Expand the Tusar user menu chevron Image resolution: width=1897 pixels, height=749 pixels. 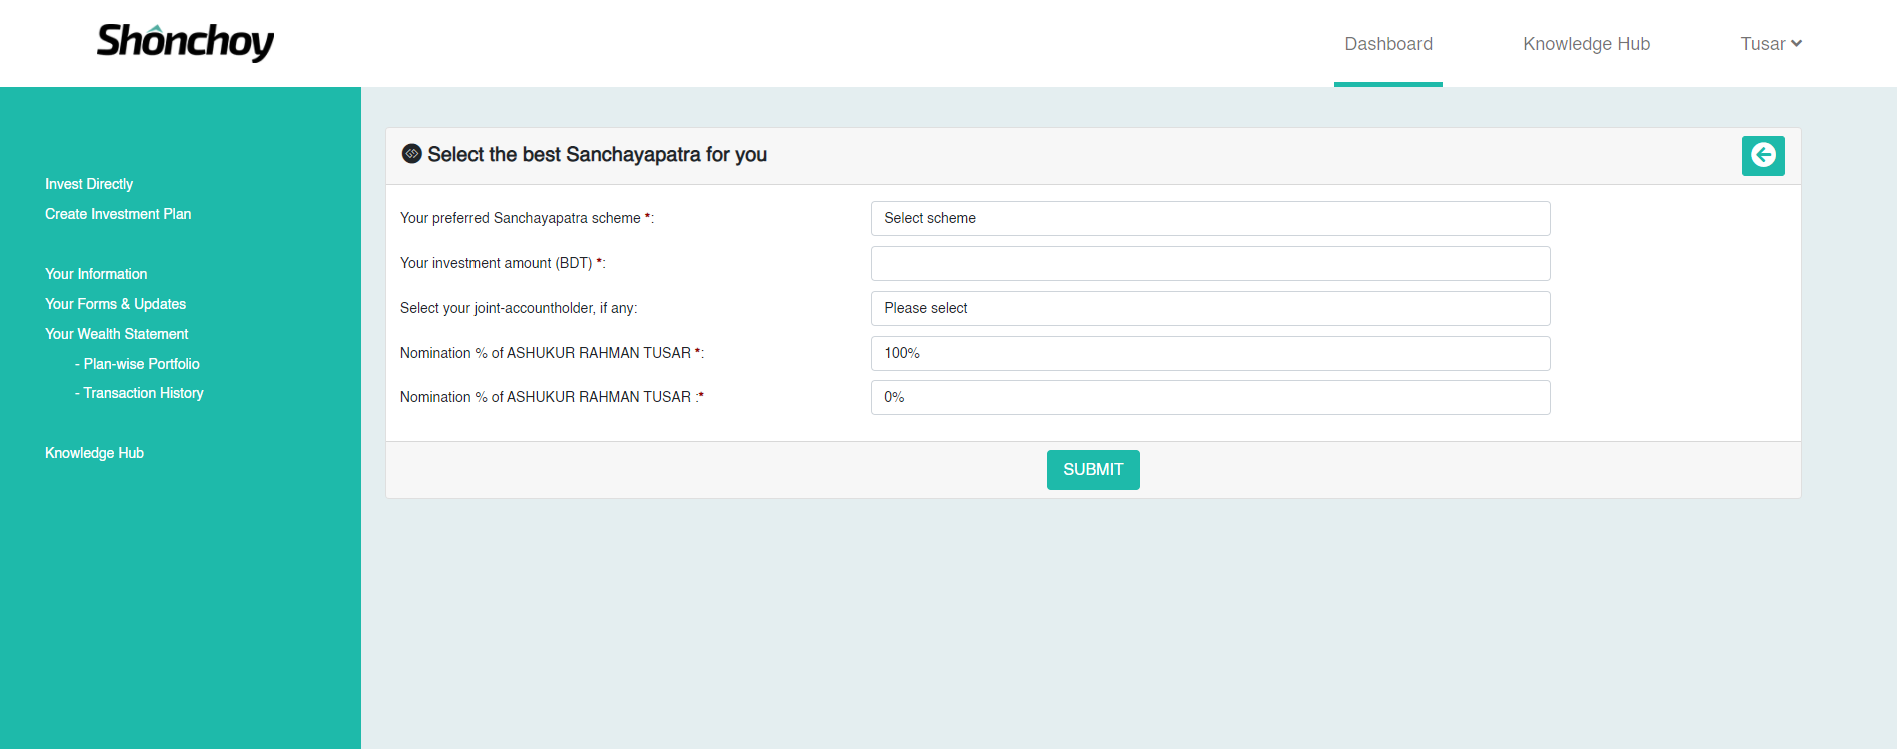[x=1797, y=44]
